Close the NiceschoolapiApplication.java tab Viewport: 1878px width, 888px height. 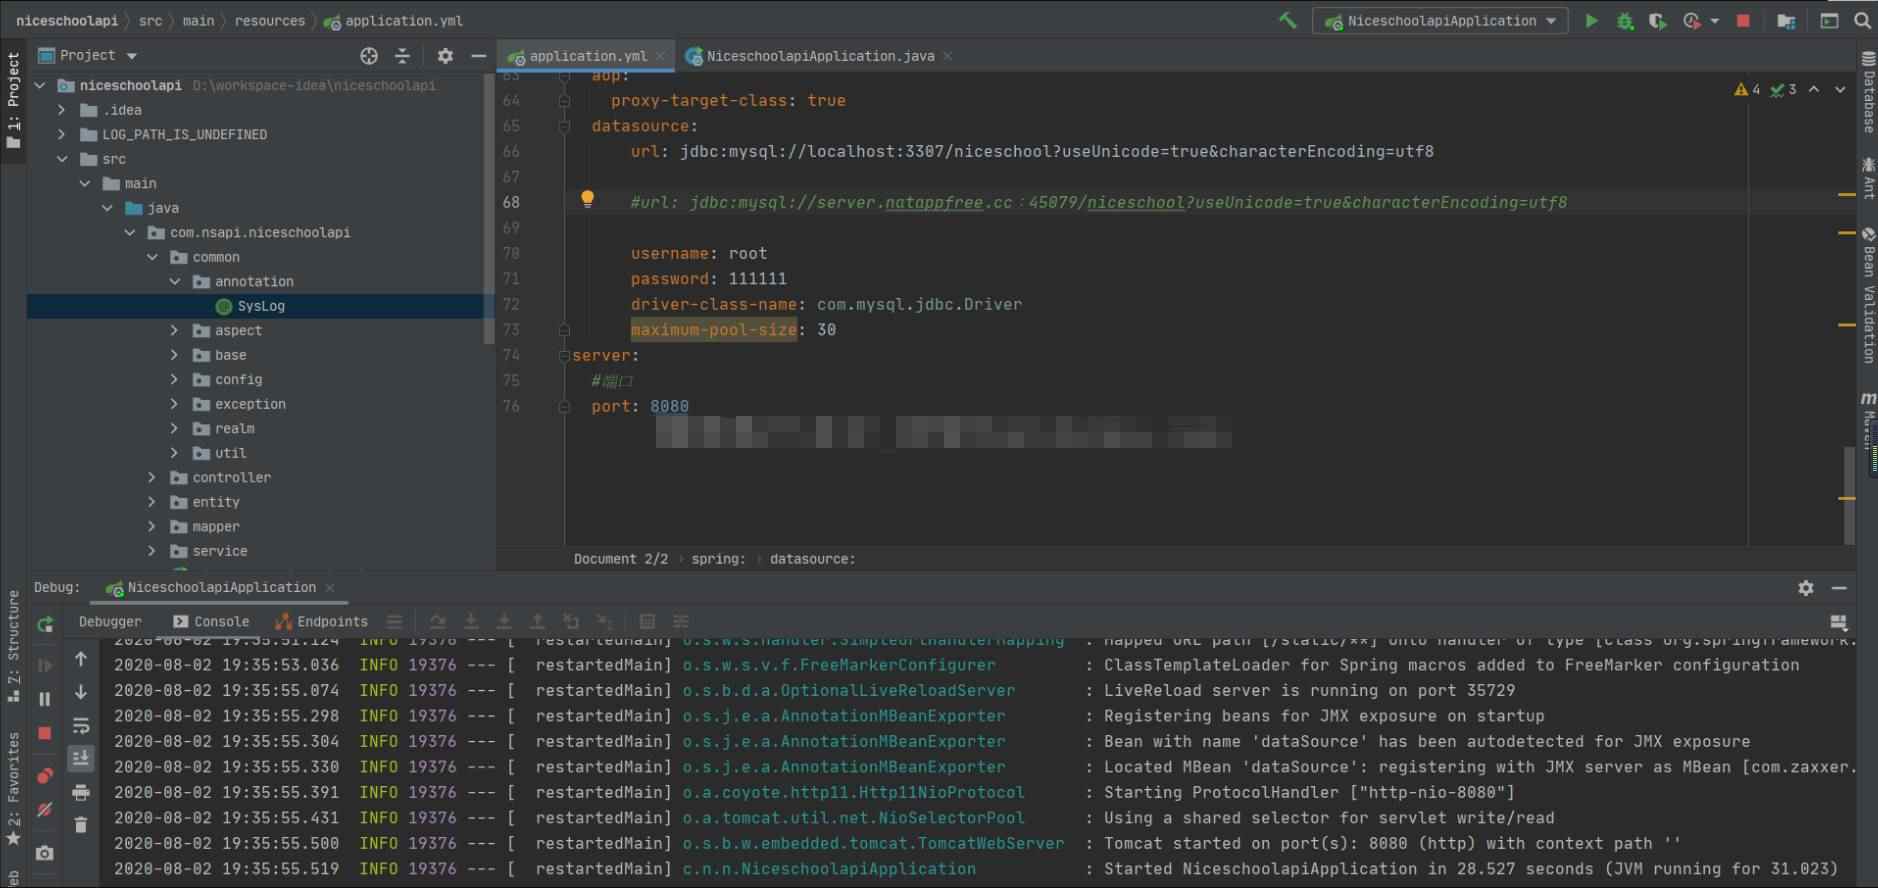[947, 56]
